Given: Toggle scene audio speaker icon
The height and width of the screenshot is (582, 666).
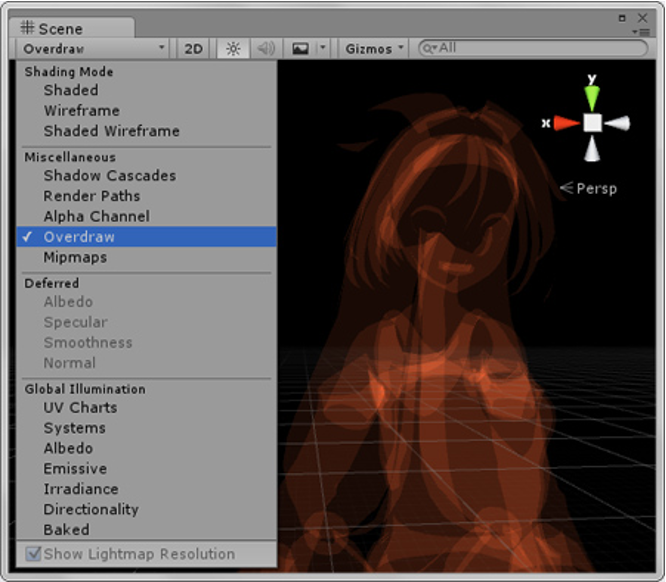Looking at the screenshot, I should (x=266, y=49).
